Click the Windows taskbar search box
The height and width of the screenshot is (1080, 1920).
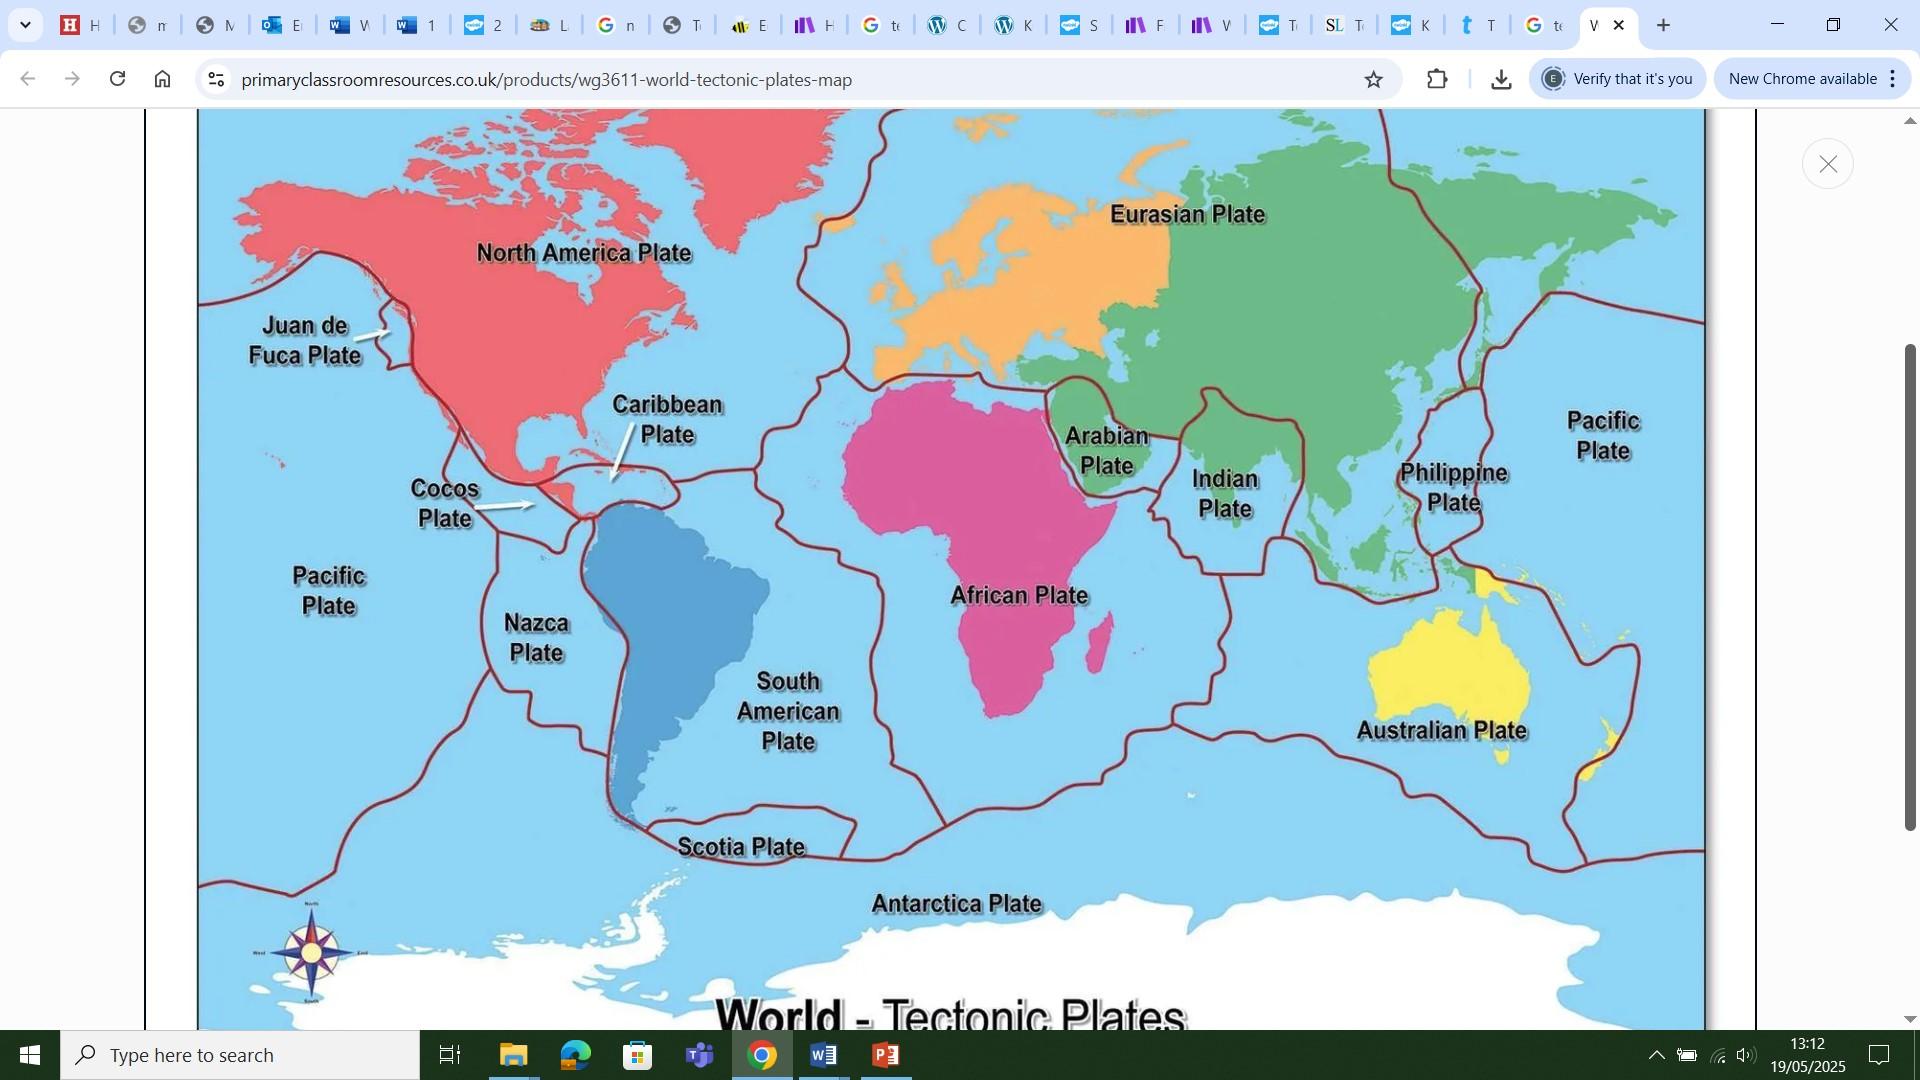(x=240, y=1055)
